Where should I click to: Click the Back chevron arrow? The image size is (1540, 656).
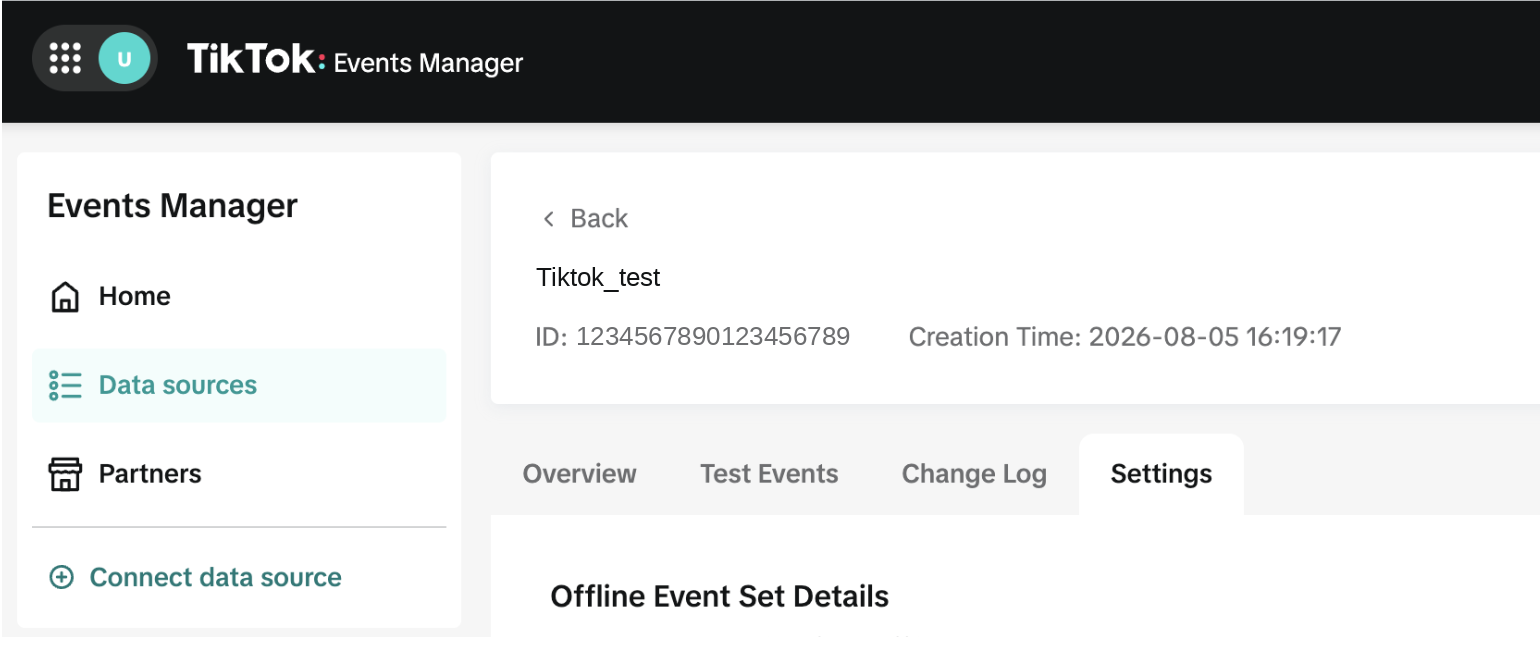[x=548, y=219]
